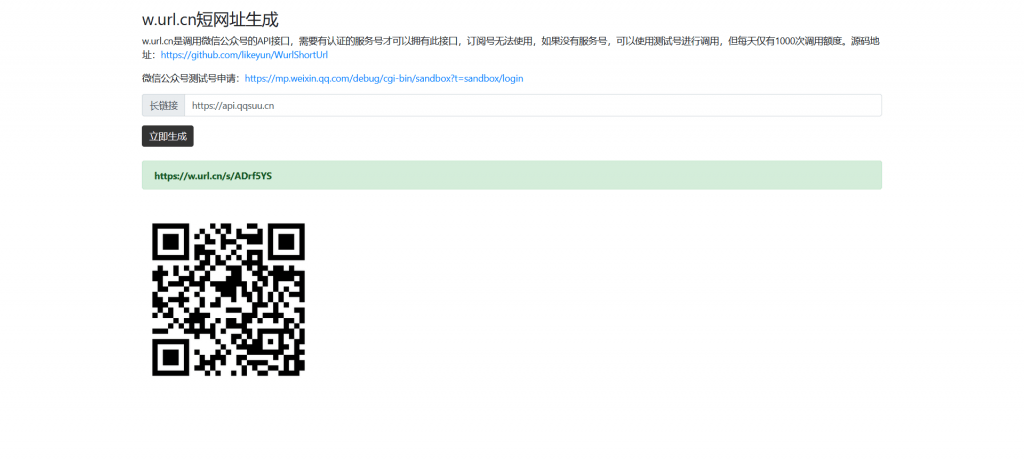This screenshot has height=460, width=1024.
Task: Click the generated w.url.cn short URL text
Action: point(212,175)
